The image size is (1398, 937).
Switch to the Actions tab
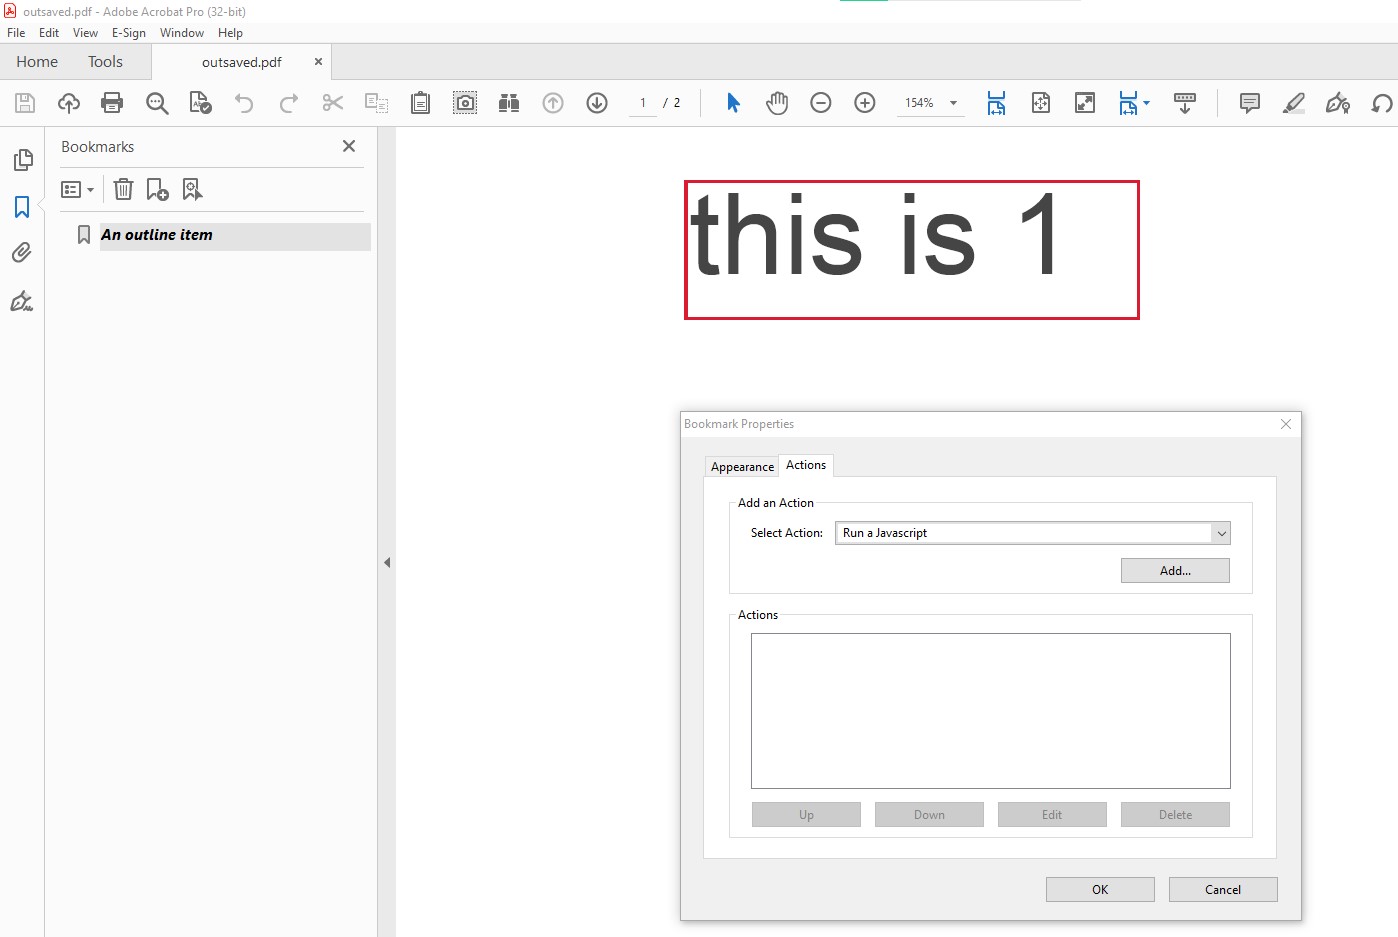pyautogui.click(x=806, y=465)
